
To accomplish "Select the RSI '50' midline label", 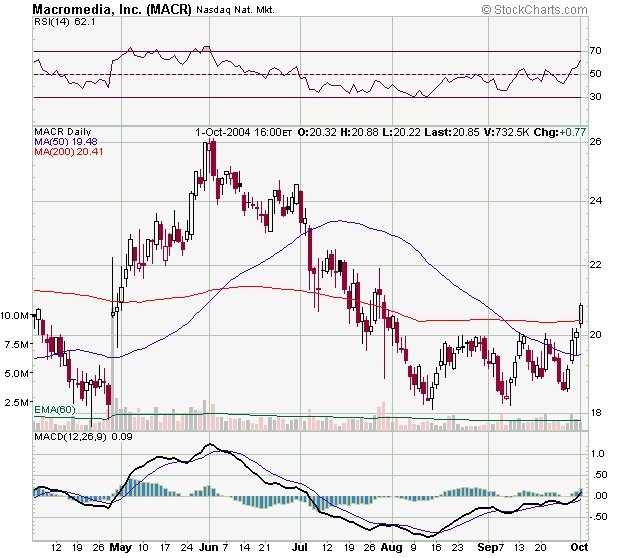I will click(595, 74).
